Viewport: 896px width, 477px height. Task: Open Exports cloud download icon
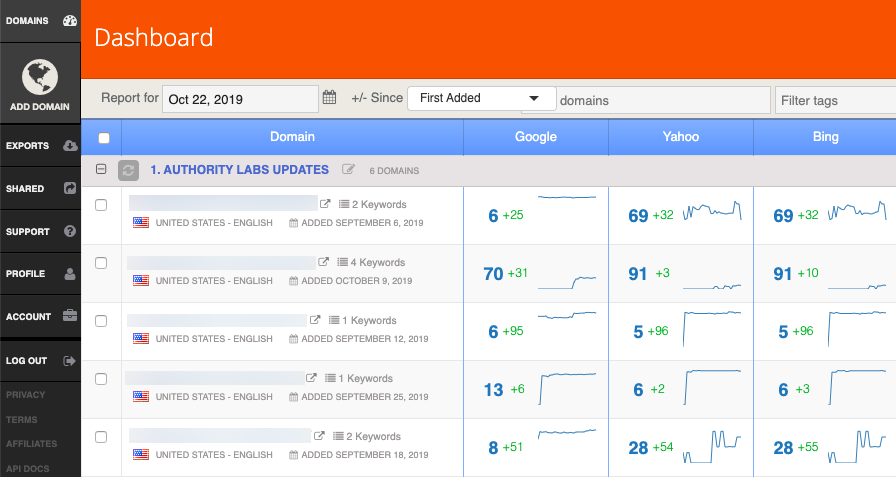pyautogui.click(x=70, y=146)
